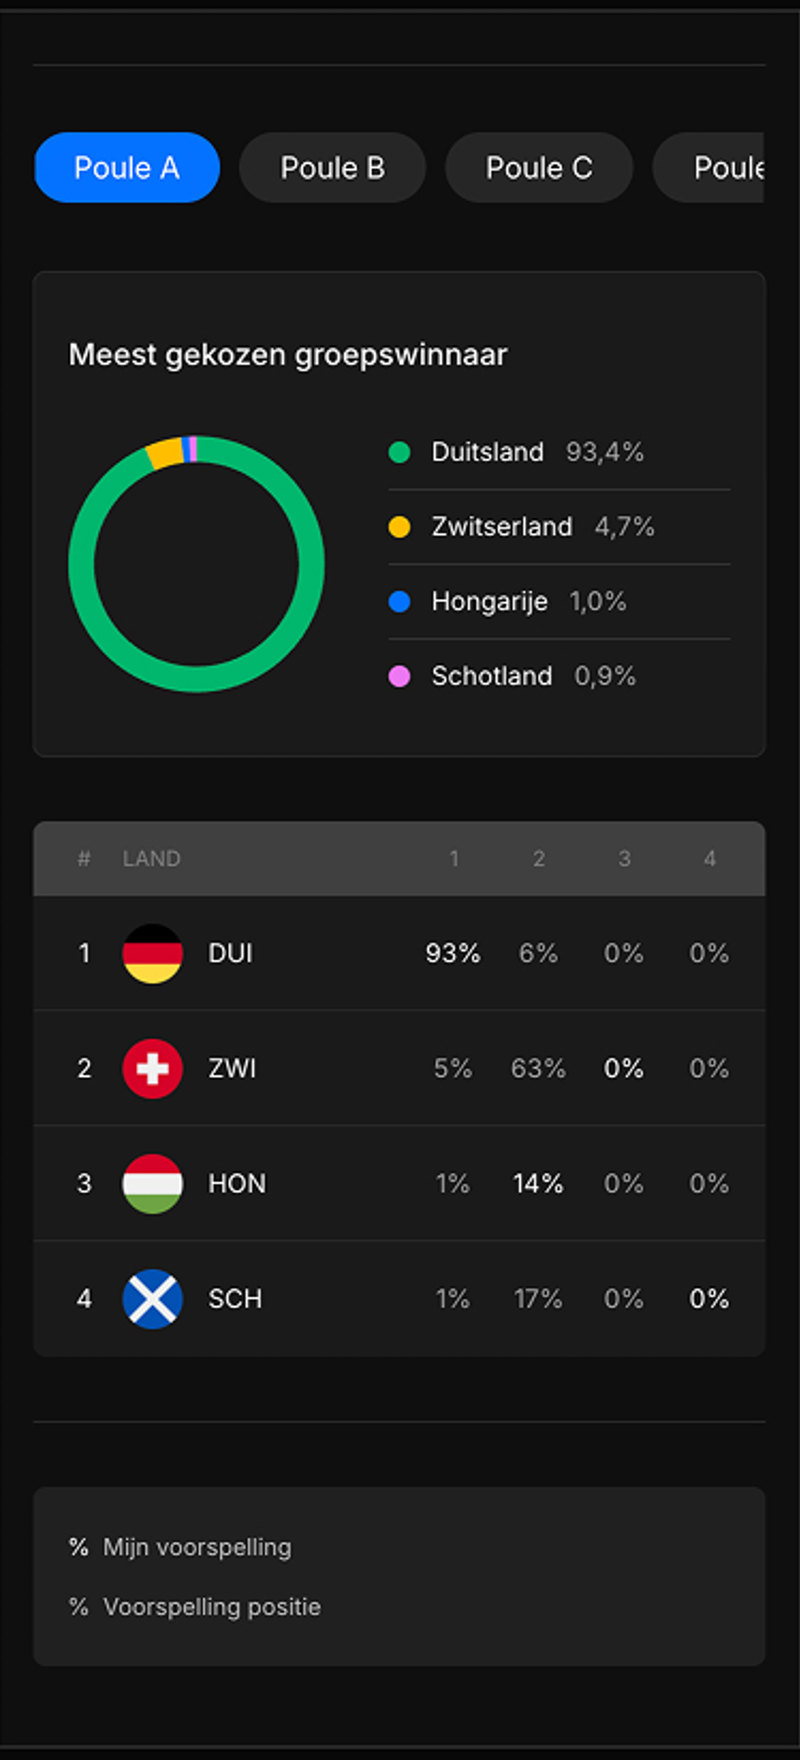Viewport: 800px width, 1760px height.
Task: Select the Poule A pill button
Action: 126,167
